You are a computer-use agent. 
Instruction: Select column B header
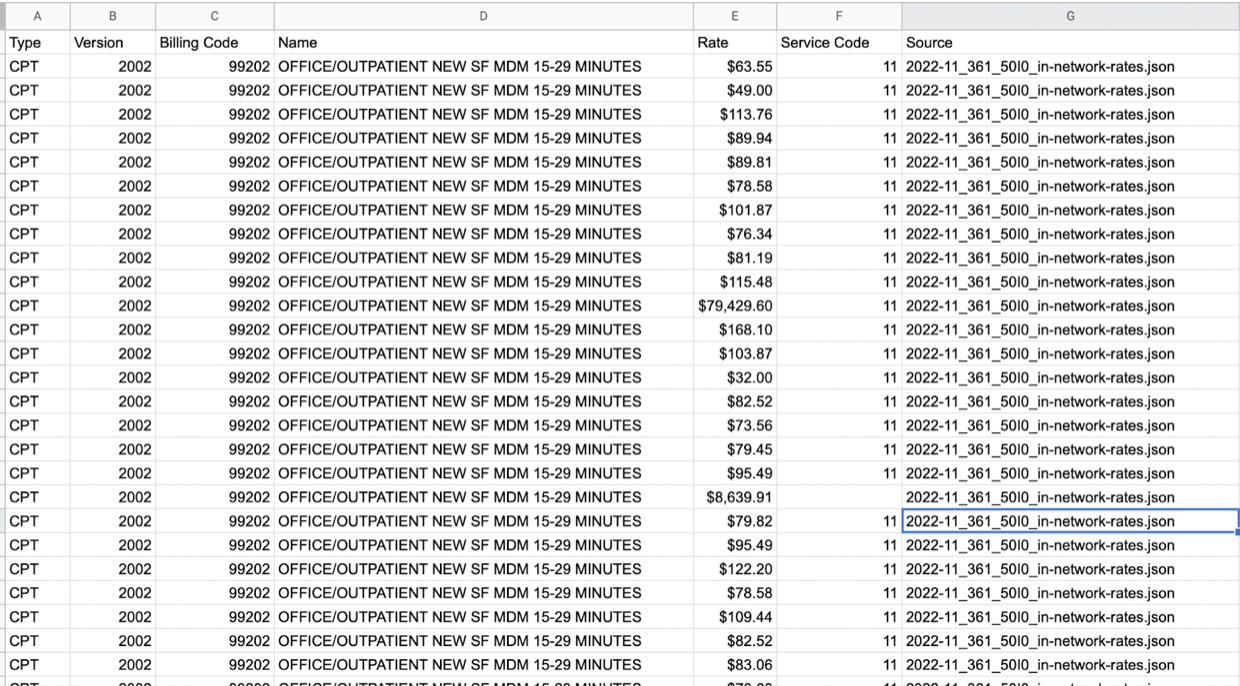click(113, 16)
